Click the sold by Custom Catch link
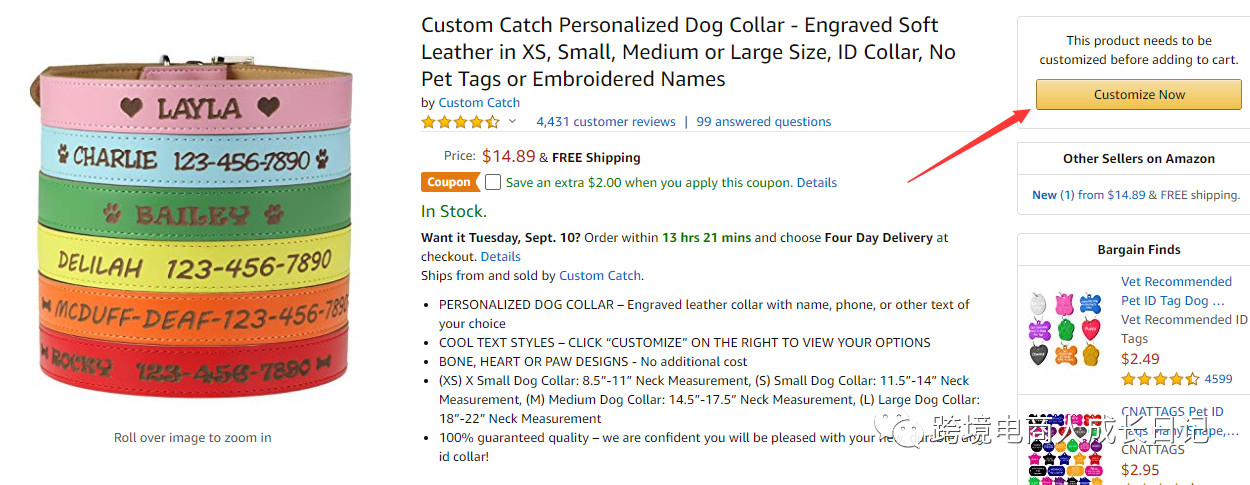Screen dimensions: 1250x485 click(x=600, y=276)
